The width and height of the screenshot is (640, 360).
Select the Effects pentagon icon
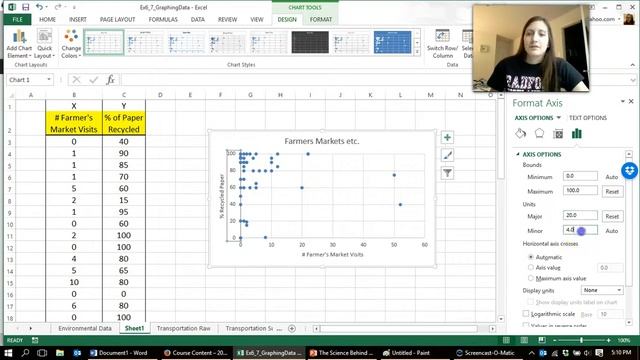(x=539, y=133)
